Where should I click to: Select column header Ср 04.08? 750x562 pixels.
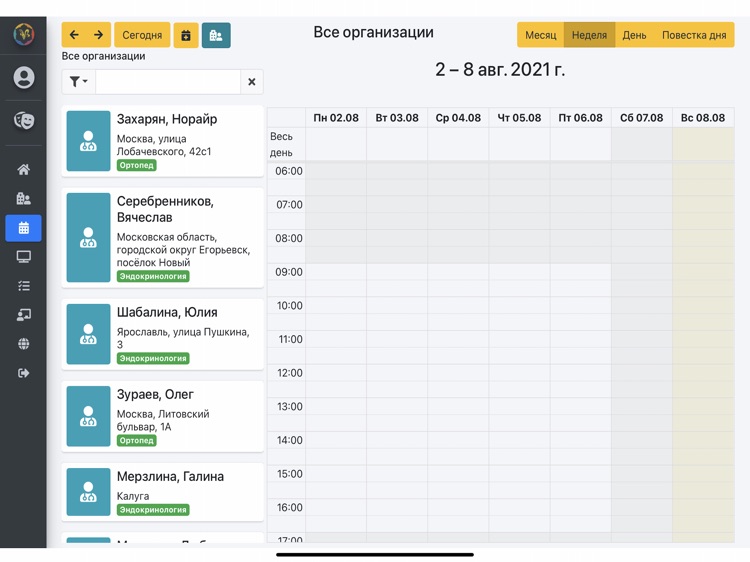point(458,118)
